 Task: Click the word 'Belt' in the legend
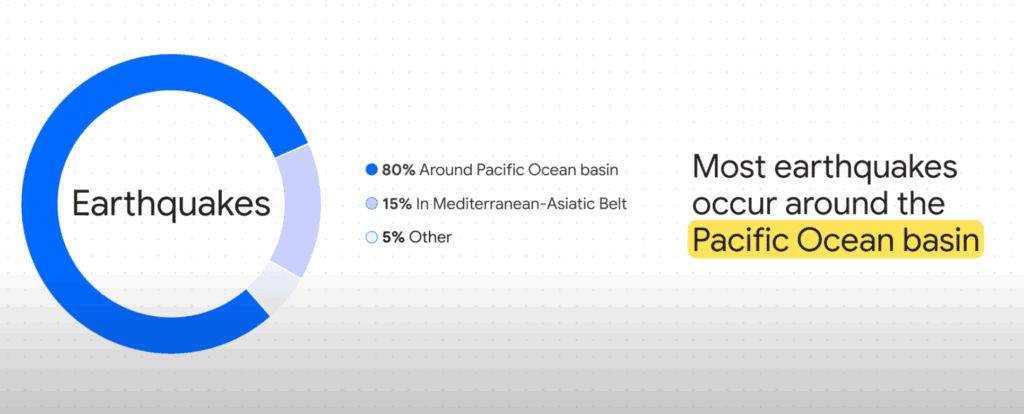[614, 204]
